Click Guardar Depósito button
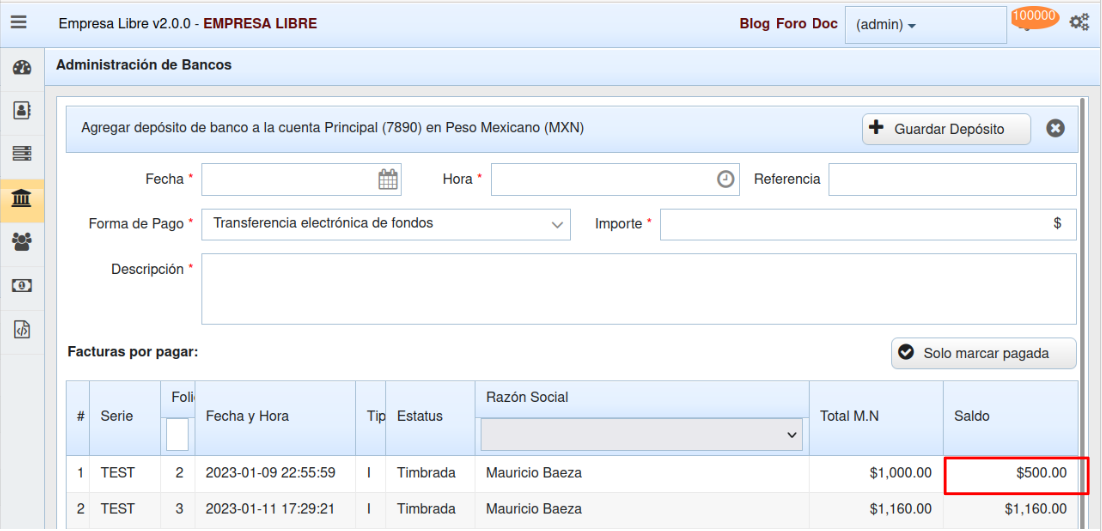The width and height of the screenshot is (1102, 531). pos(946,129)
